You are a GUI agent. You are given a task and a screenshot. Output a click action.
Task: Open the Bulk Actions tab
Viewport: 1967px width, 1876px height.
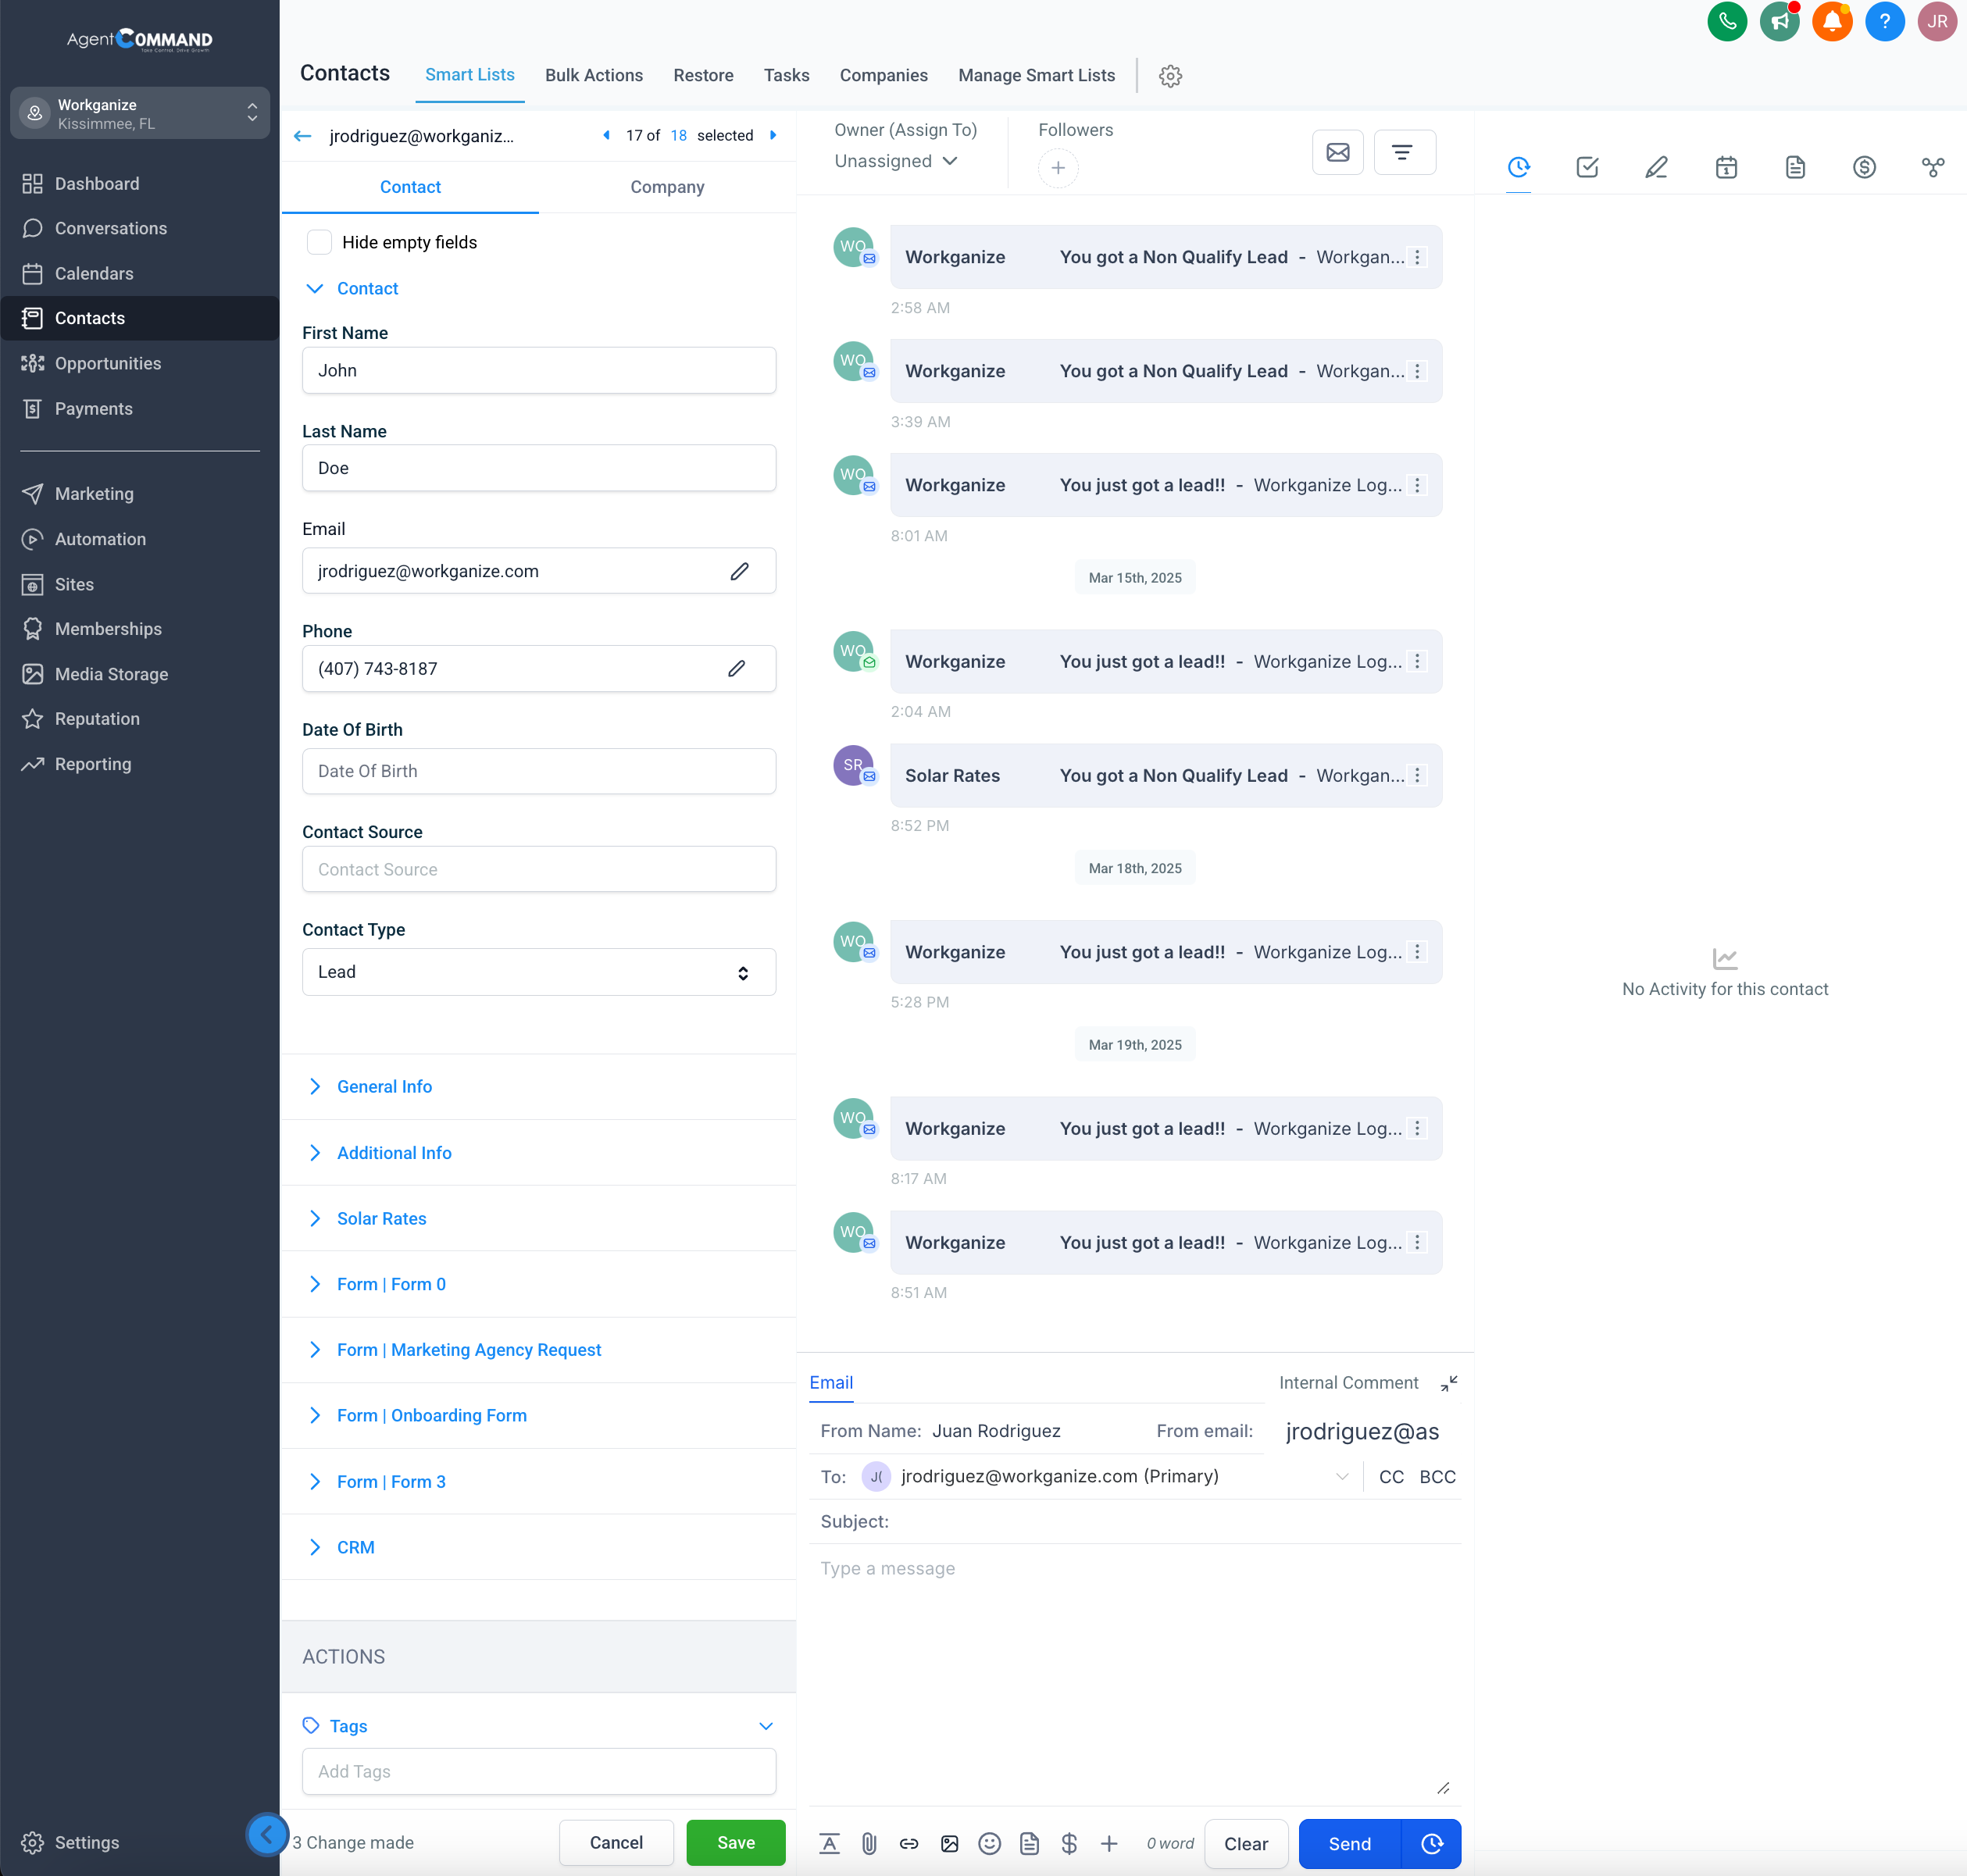(594, 75)
